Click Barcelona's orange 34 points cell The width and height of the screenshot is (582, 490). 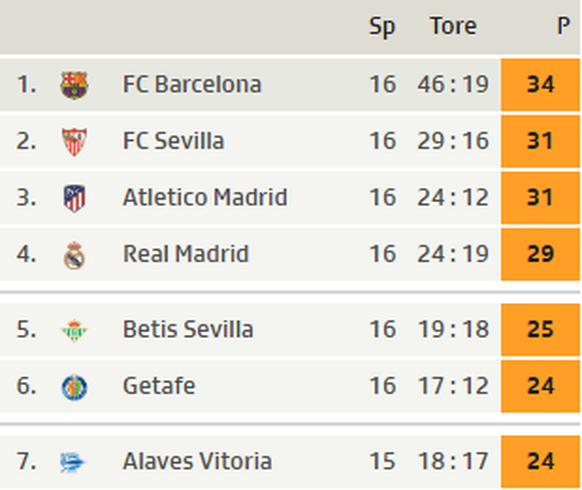click(x=540, y=85)
